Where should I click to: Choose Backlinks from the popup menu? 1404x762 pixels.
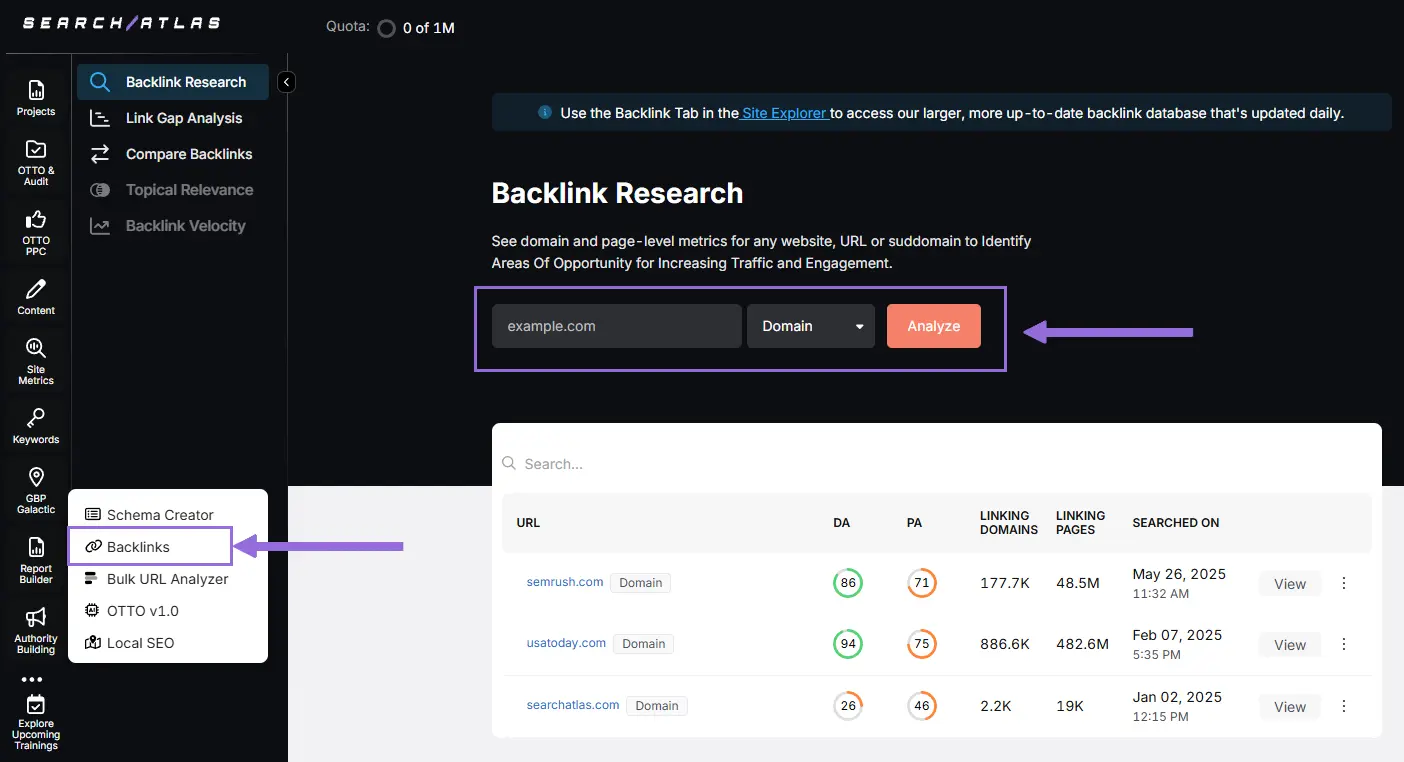(x=138, y=547)
